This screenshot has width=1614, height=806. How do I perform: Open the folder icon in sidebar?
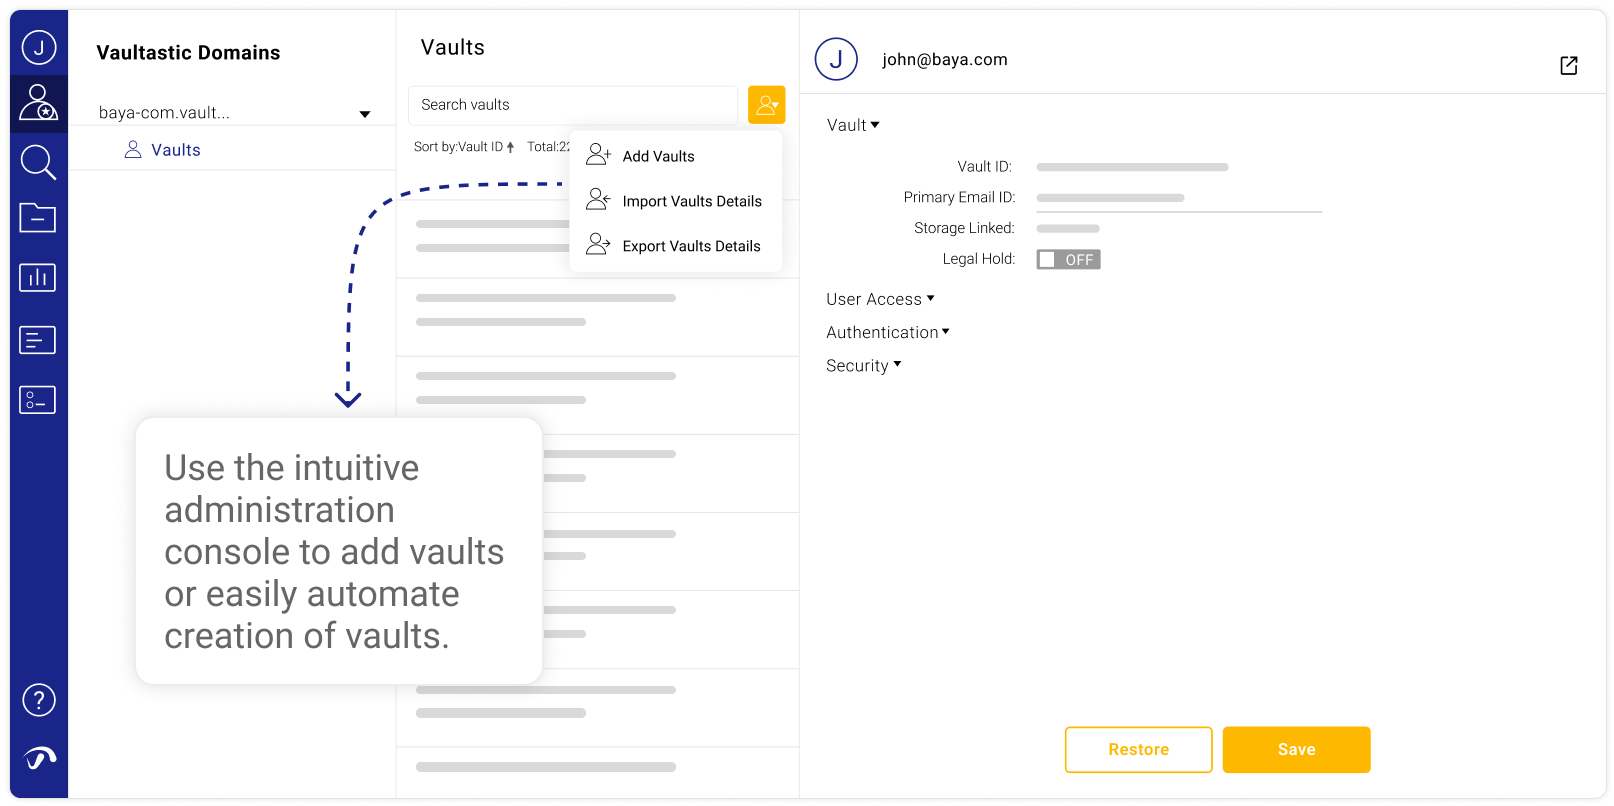pyautogui.click(x=38, y=217)
